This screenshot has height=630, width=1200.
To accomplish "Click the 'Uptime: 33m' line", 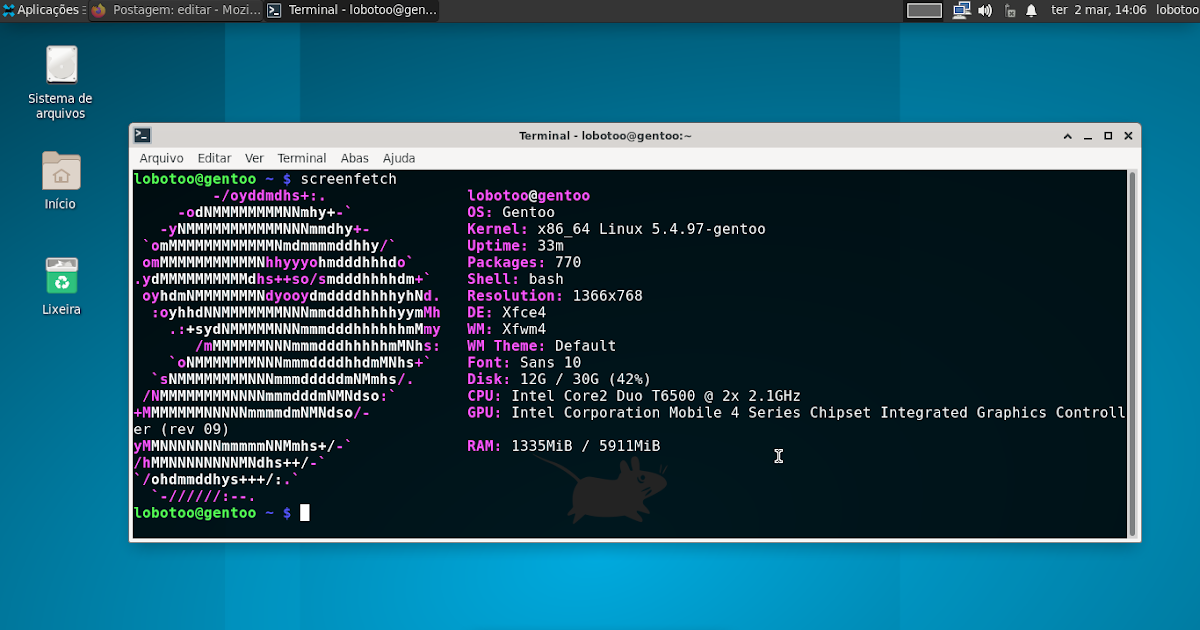I will [x=515, y=246].
